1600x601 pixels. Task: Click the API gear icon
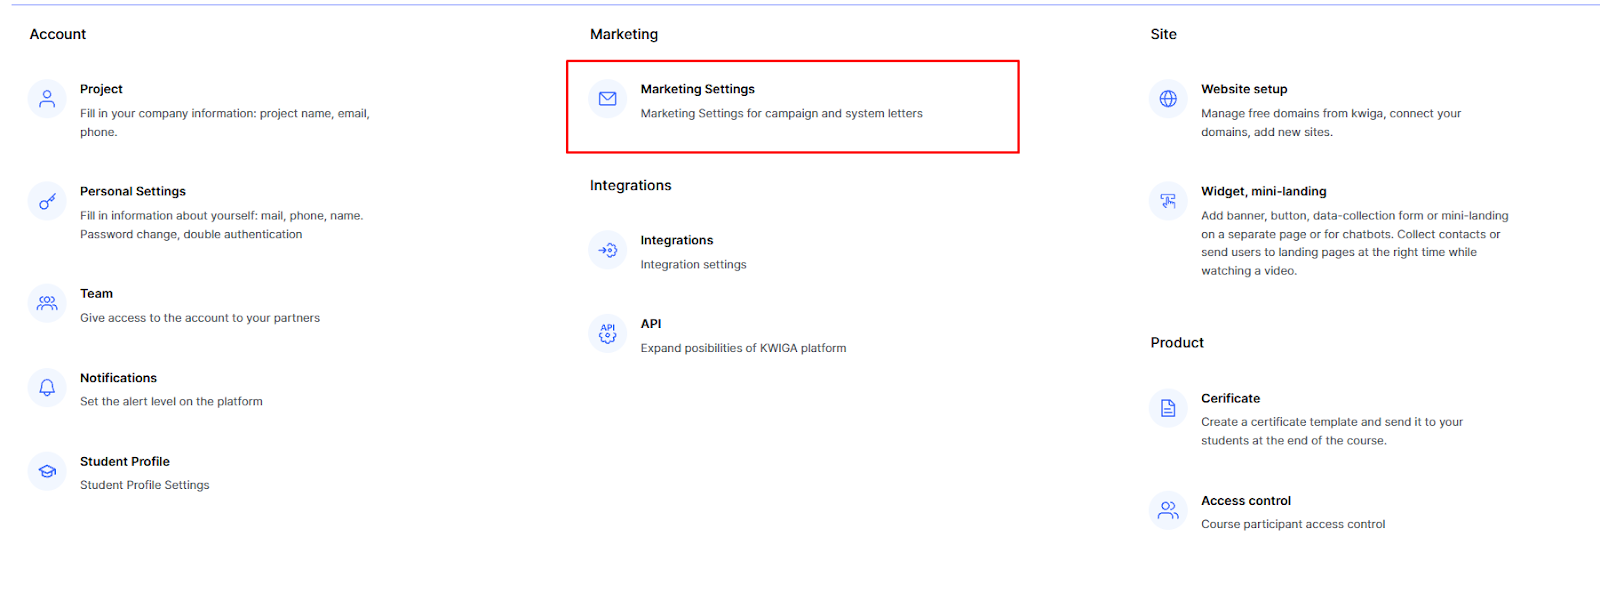pos(607,333)
